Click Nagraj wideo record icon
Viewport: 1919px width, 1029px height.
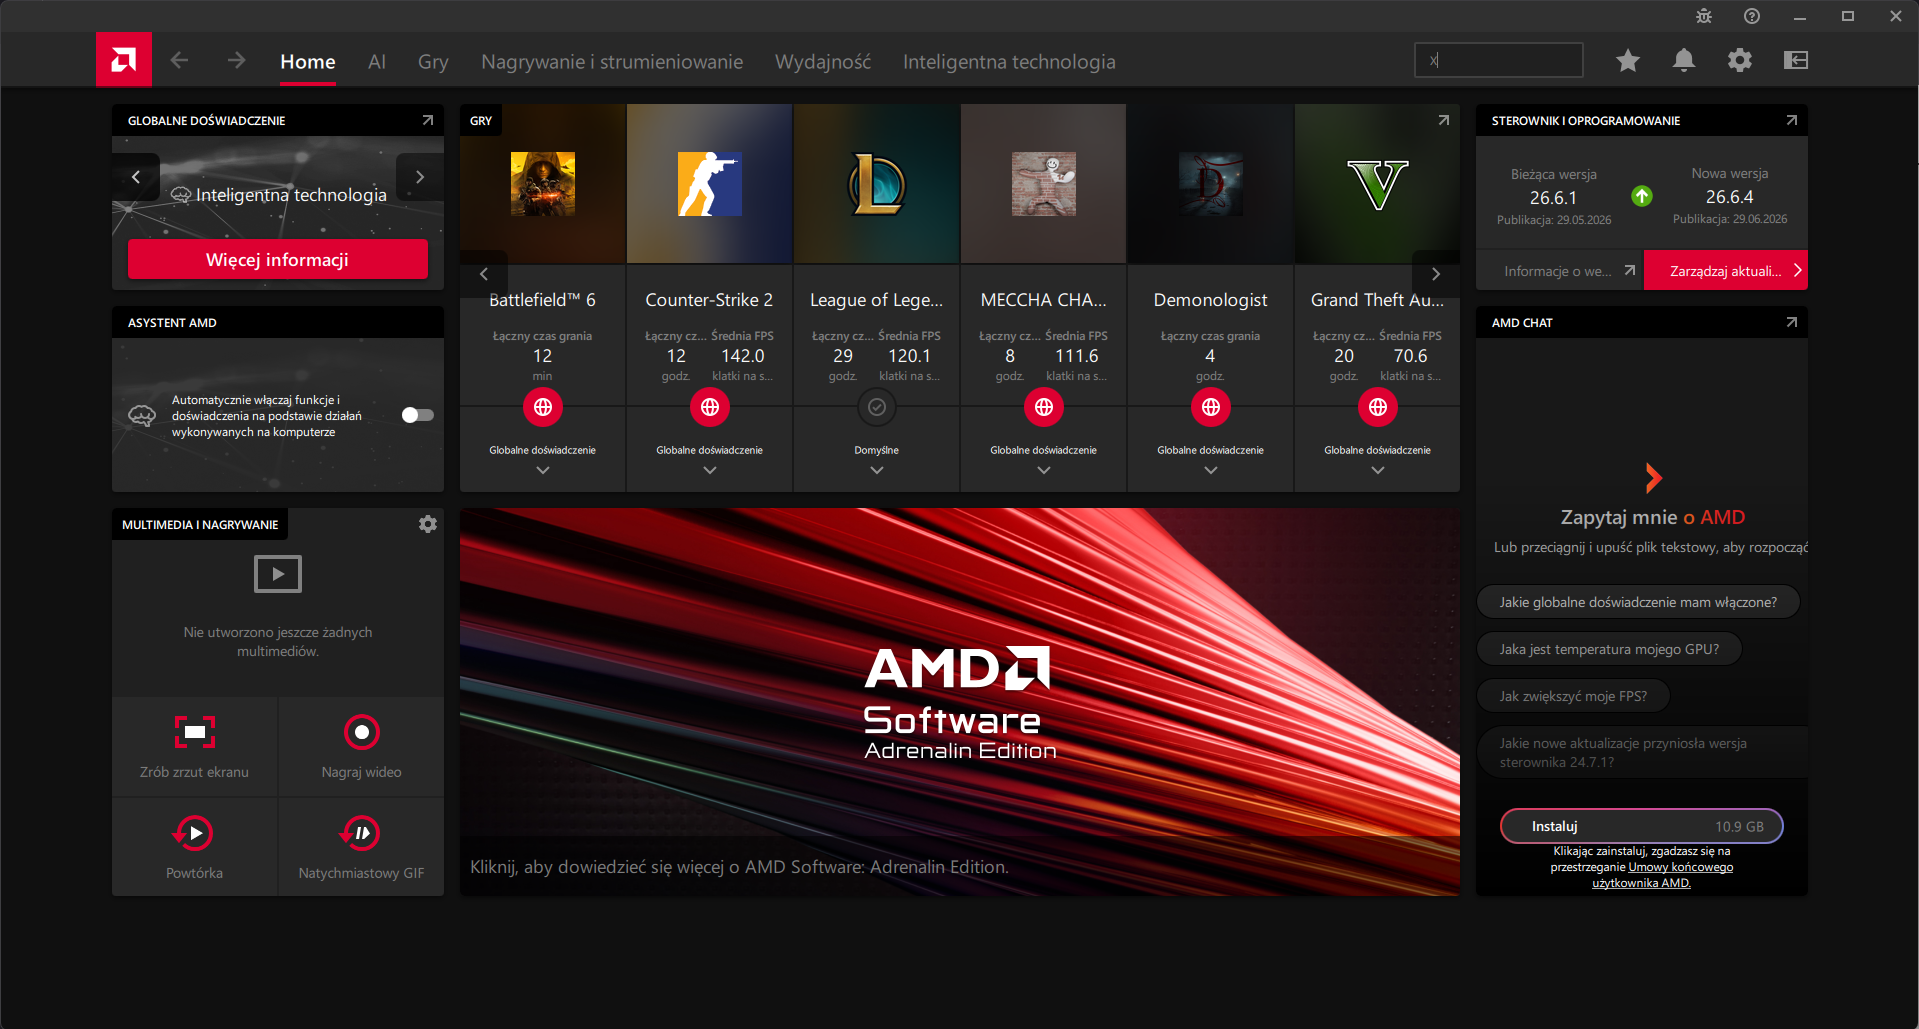(x=362, y=732)
